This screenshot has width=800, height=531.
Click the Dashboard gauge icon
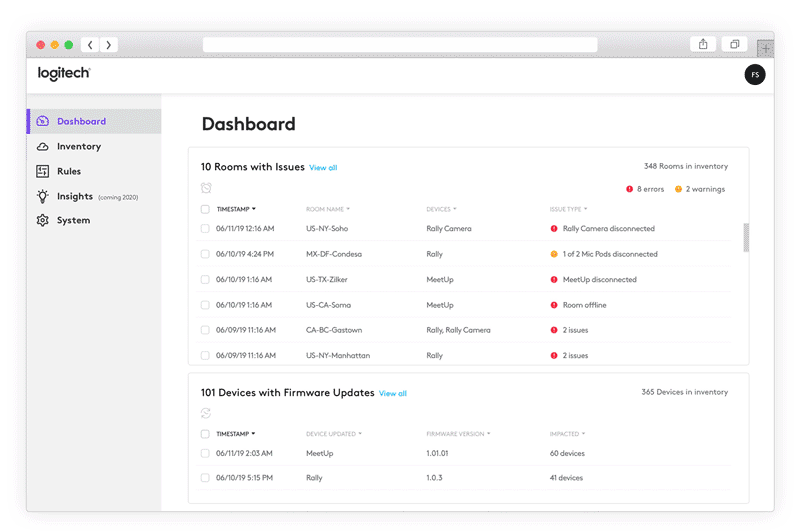[43, 121]
